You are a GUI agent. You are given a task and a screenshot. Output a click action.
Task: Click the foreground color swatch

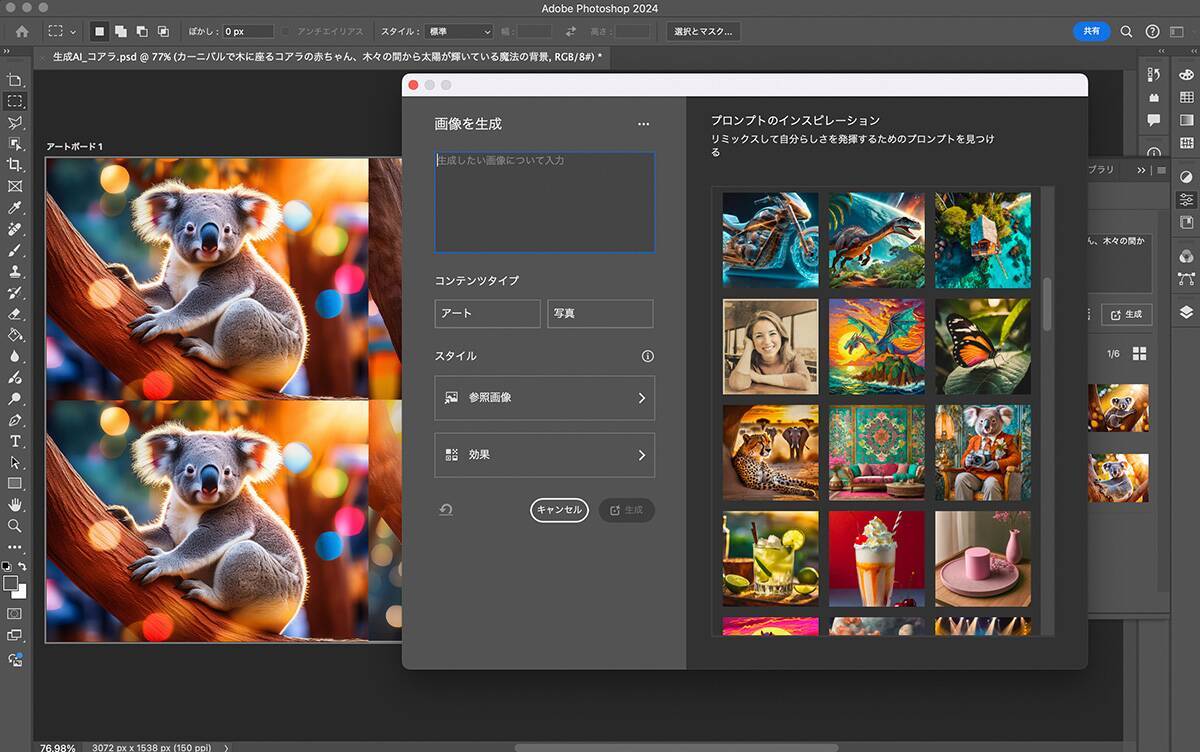(x=11, y=583)
